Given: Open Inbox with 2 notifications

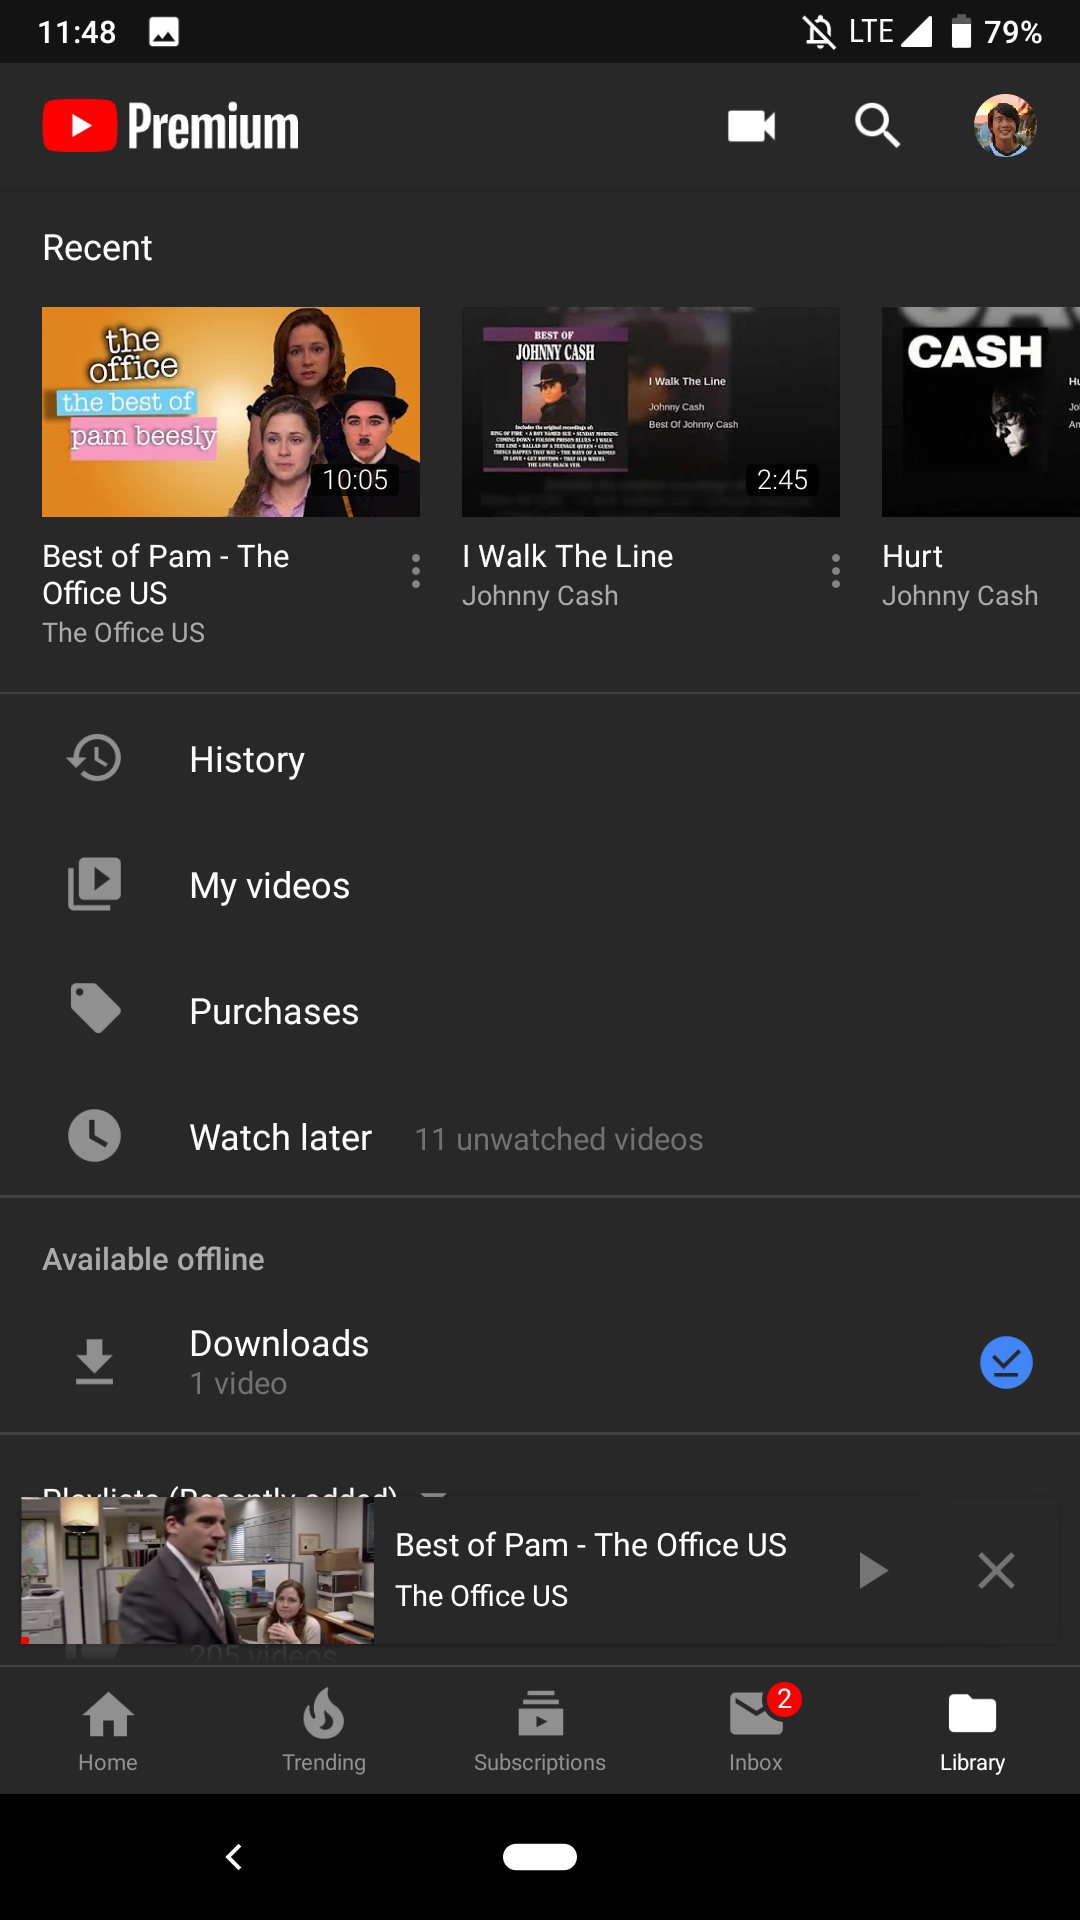Looking at the screenshot, I should coord(756,1730).
